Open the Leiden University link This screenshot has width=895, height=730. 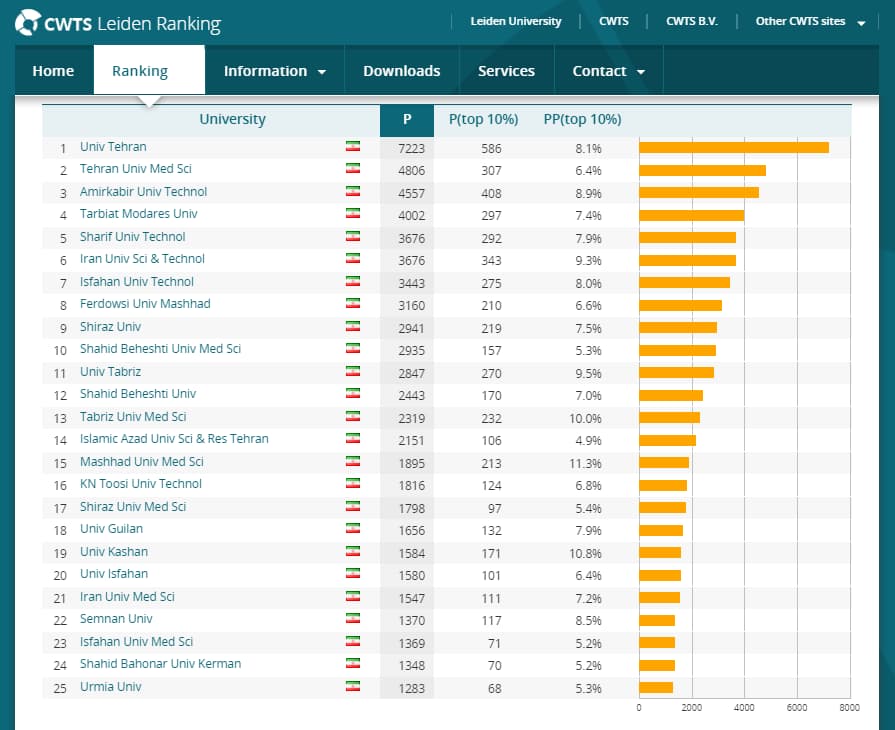pyautogui.click(x=515, y=22)
